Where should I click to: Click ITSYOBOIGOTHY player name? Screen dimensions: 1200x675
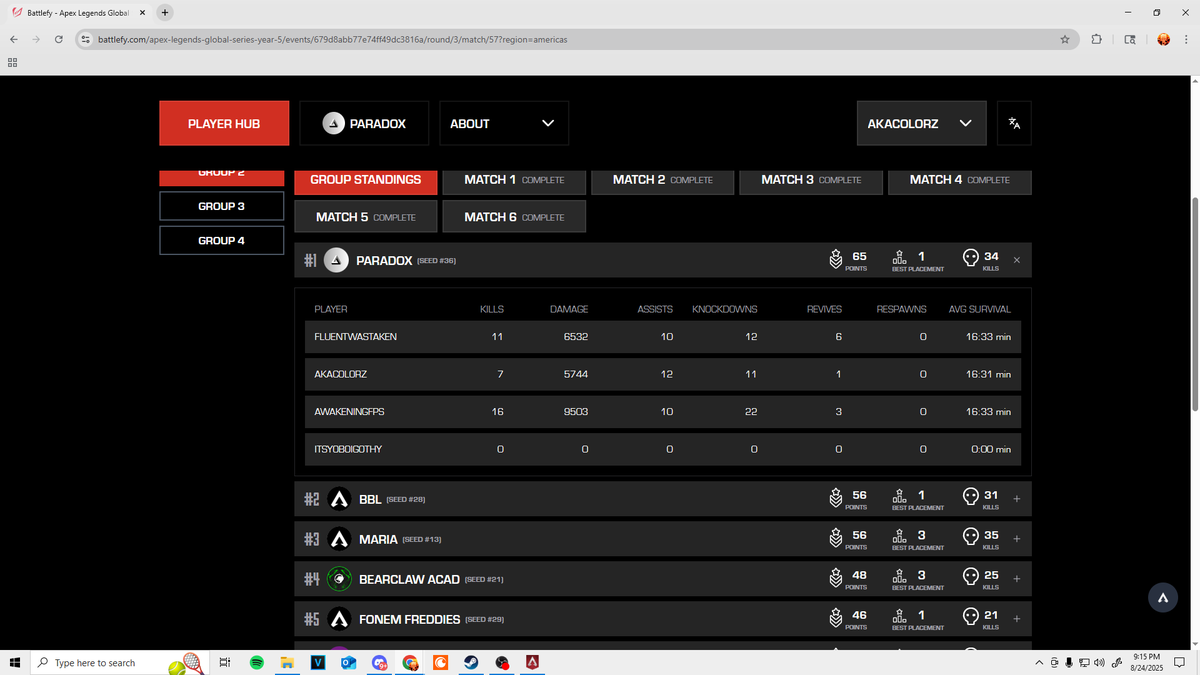(348, 449)
